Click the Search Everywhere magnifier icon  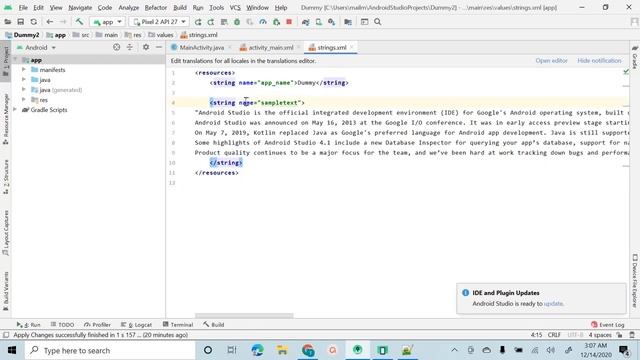(378, 22)
